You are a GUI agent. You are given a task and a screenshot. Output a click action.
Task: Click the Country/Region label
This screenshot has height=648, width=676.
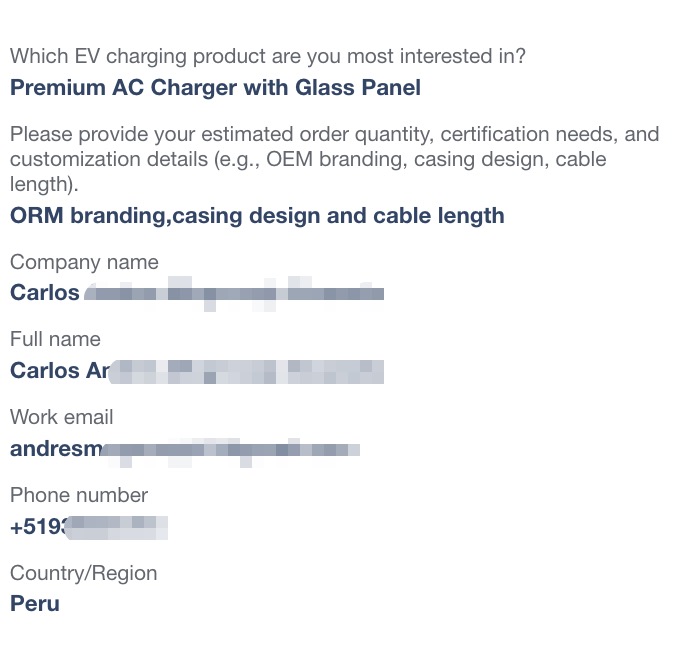[84, 573]
